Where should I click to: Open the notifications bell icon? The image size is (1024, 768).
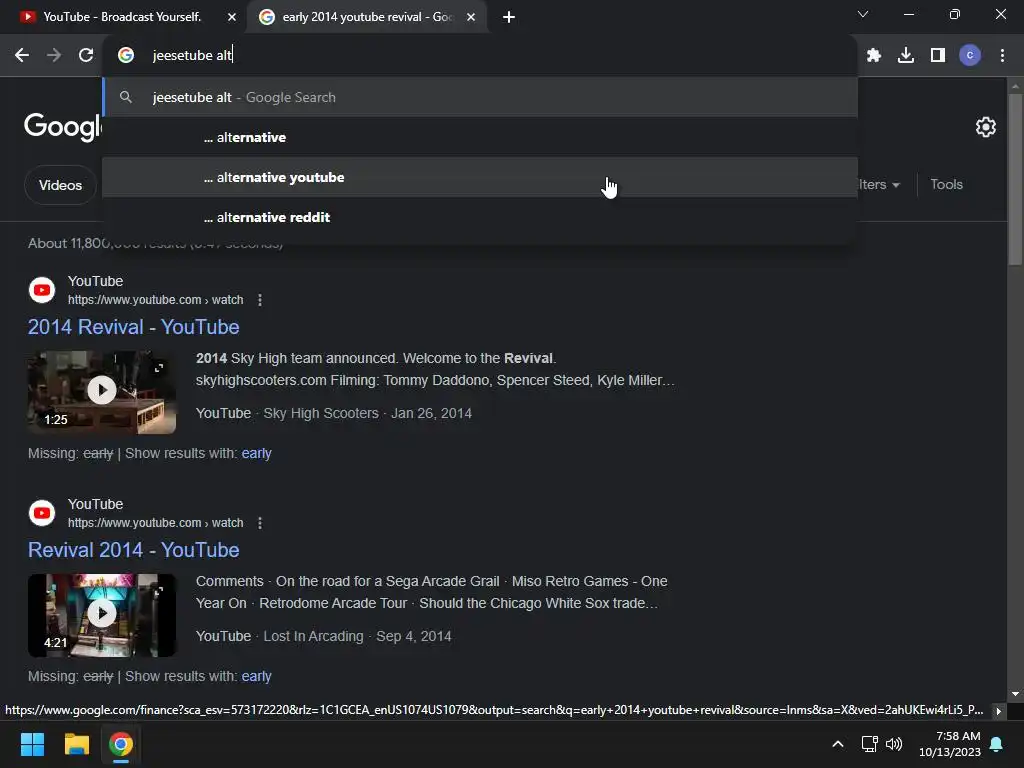point(997,744)
